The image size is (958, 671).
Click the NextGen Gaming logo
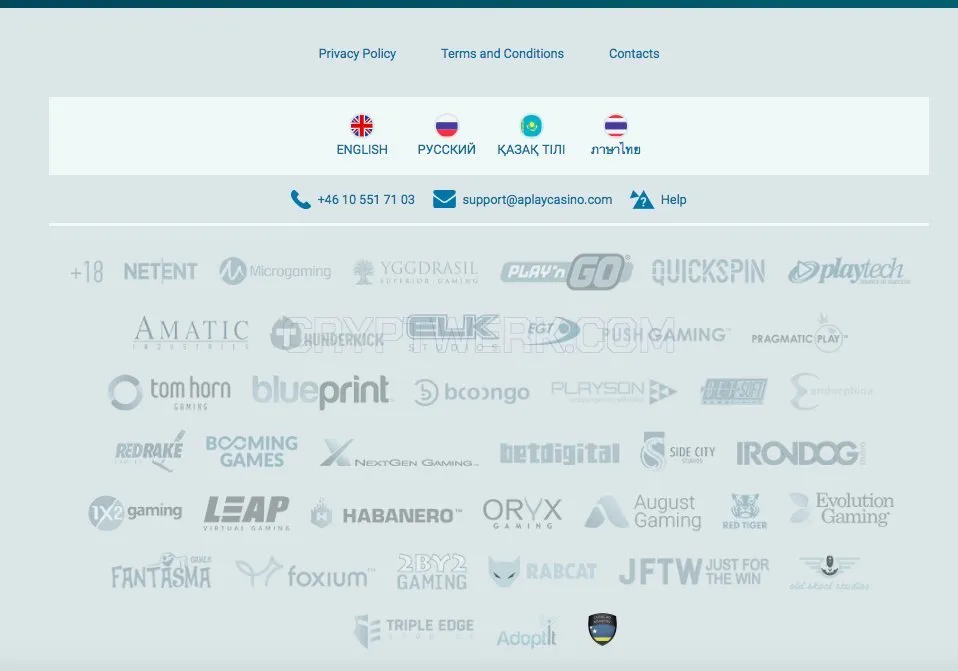[x=399, y=453]
